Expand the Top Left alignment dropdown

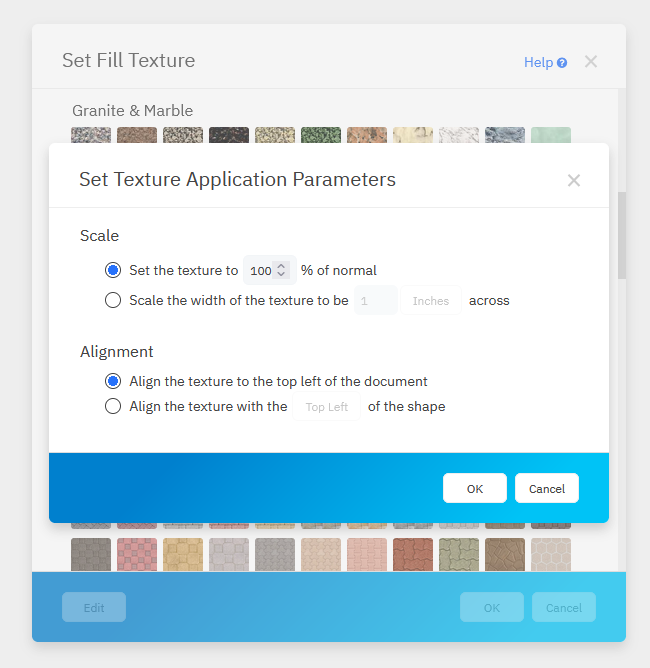327,407
